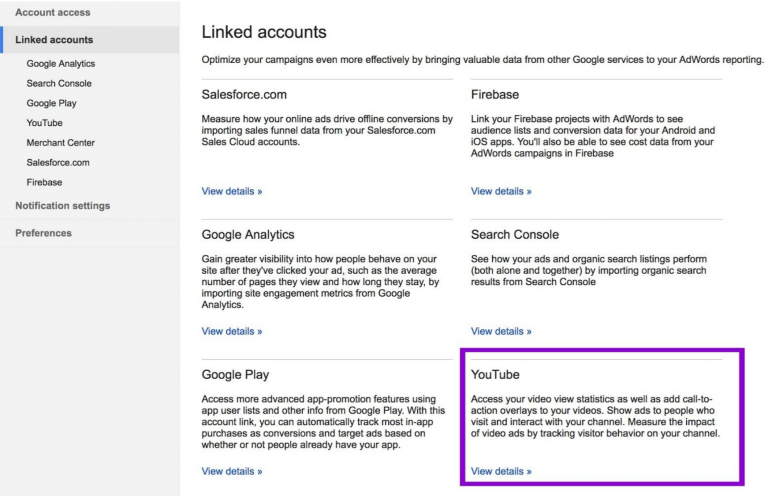View details for the Firebase card
Viewport: 768px width, 496px height.
pos(501,191)
